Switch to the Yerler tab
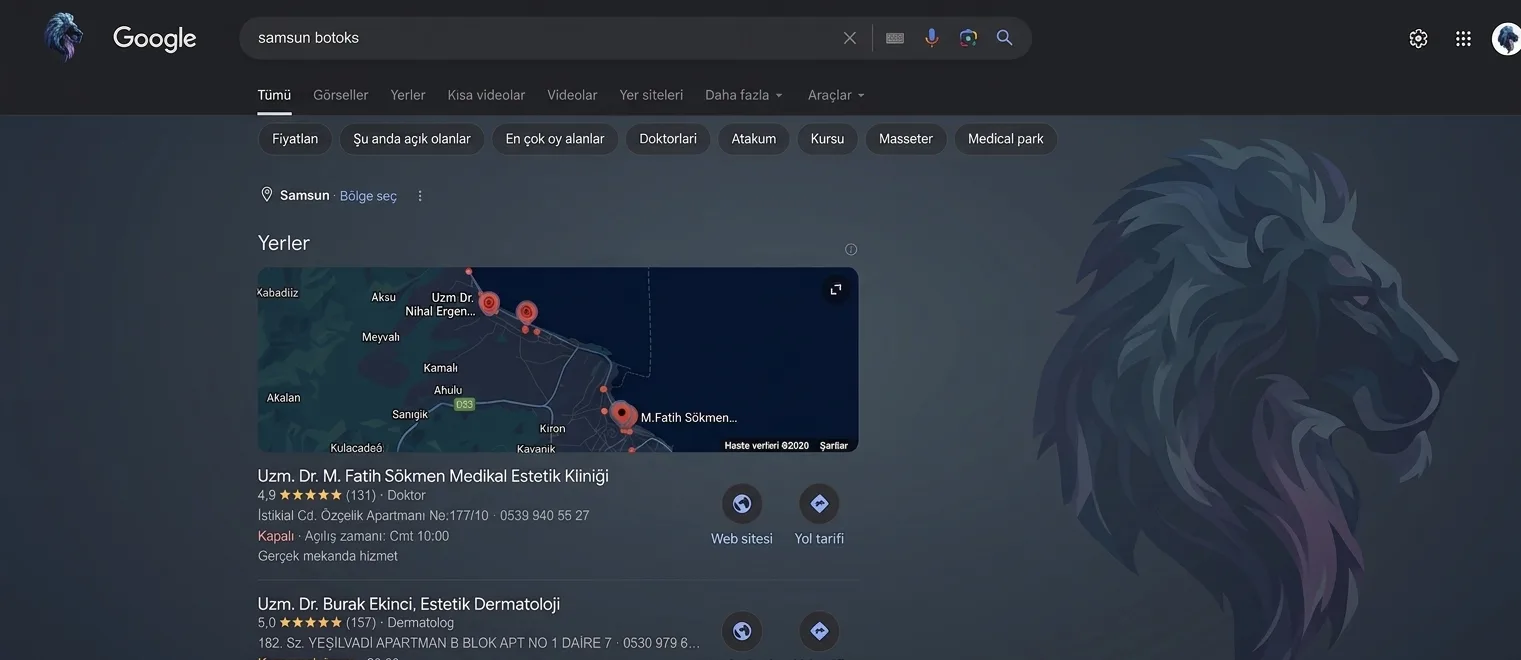 point(408,95)
